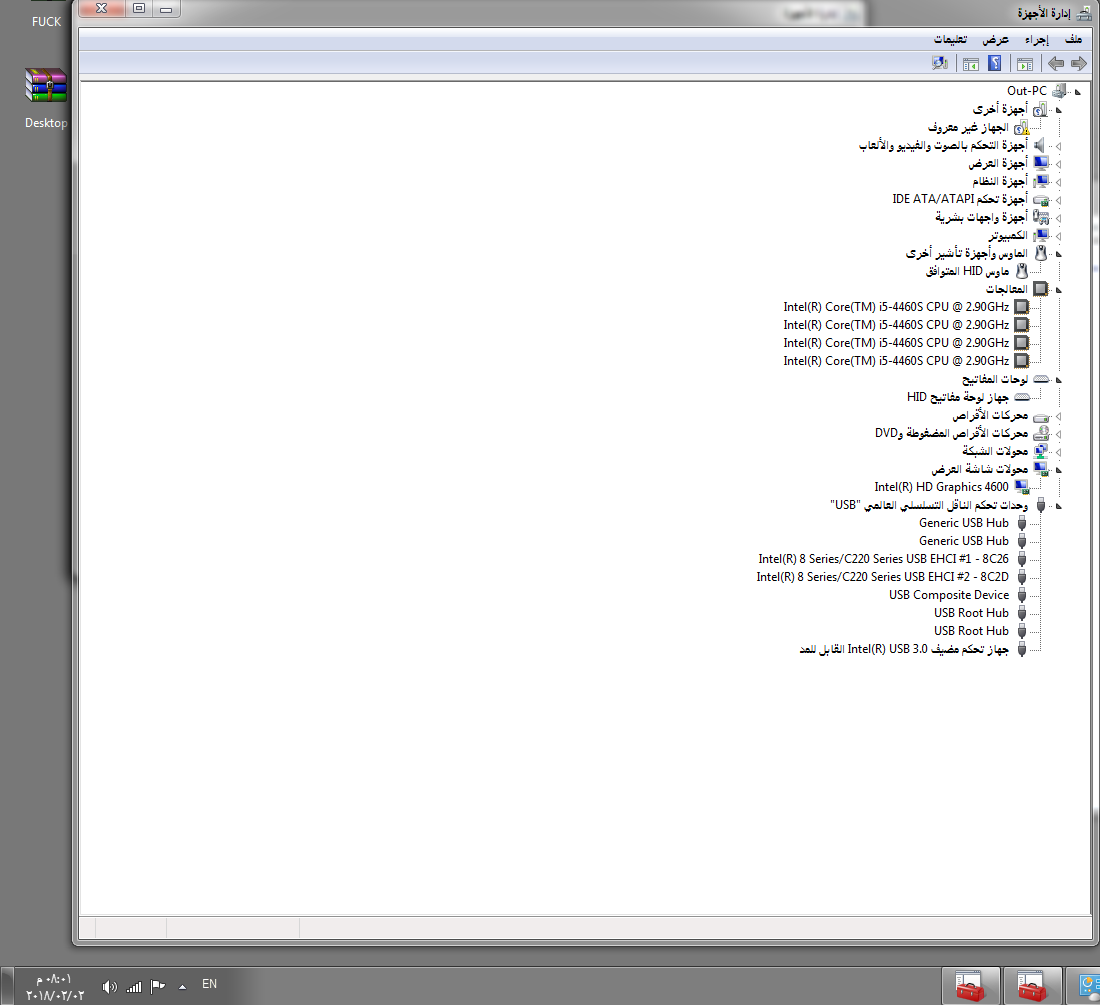Expand the DVD drives node
The height and width of the screenshot is (1005, 1100).
(x=1059, y=433)
